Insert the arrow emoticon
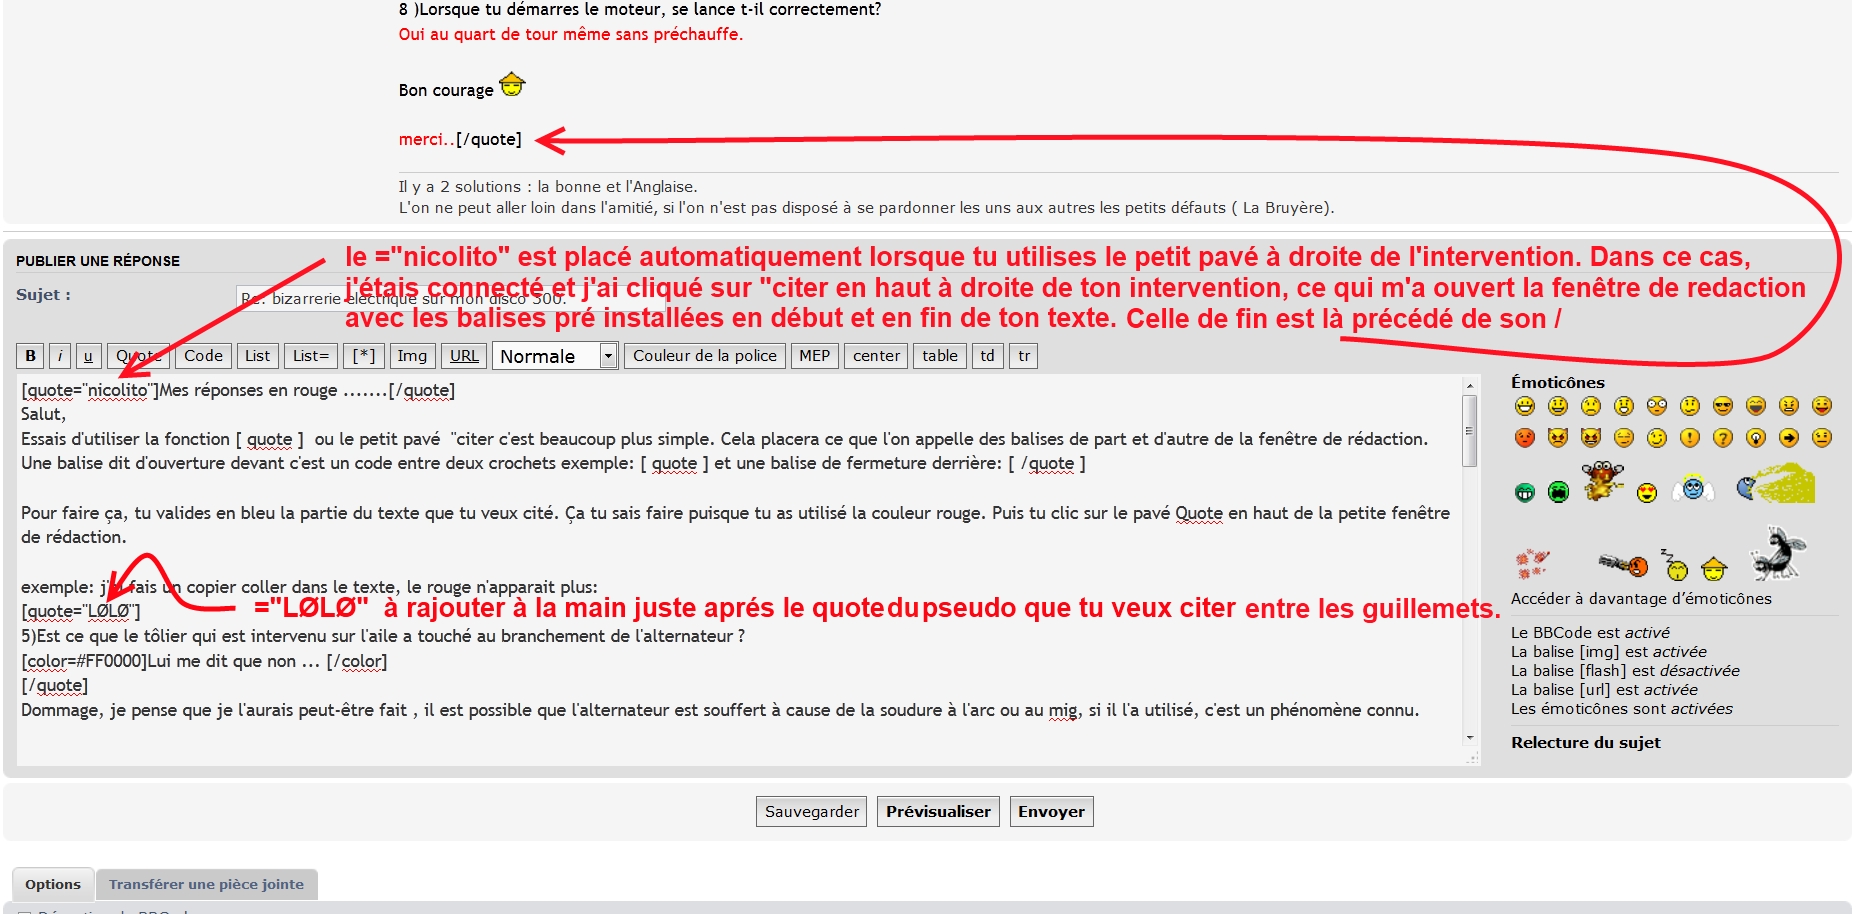The image size is (1867, 914). coord(1788,438)
